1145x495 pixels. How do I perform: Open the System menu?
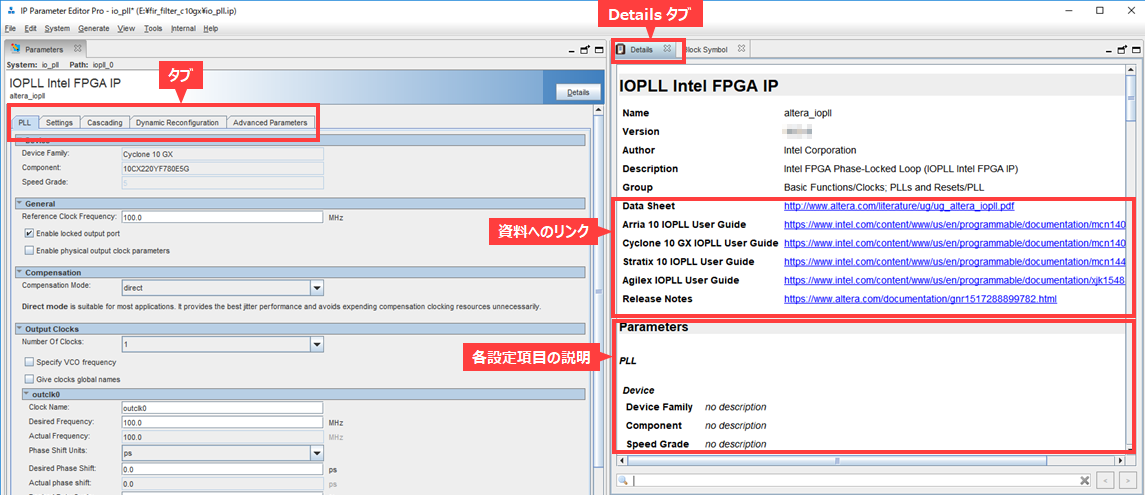57,28
